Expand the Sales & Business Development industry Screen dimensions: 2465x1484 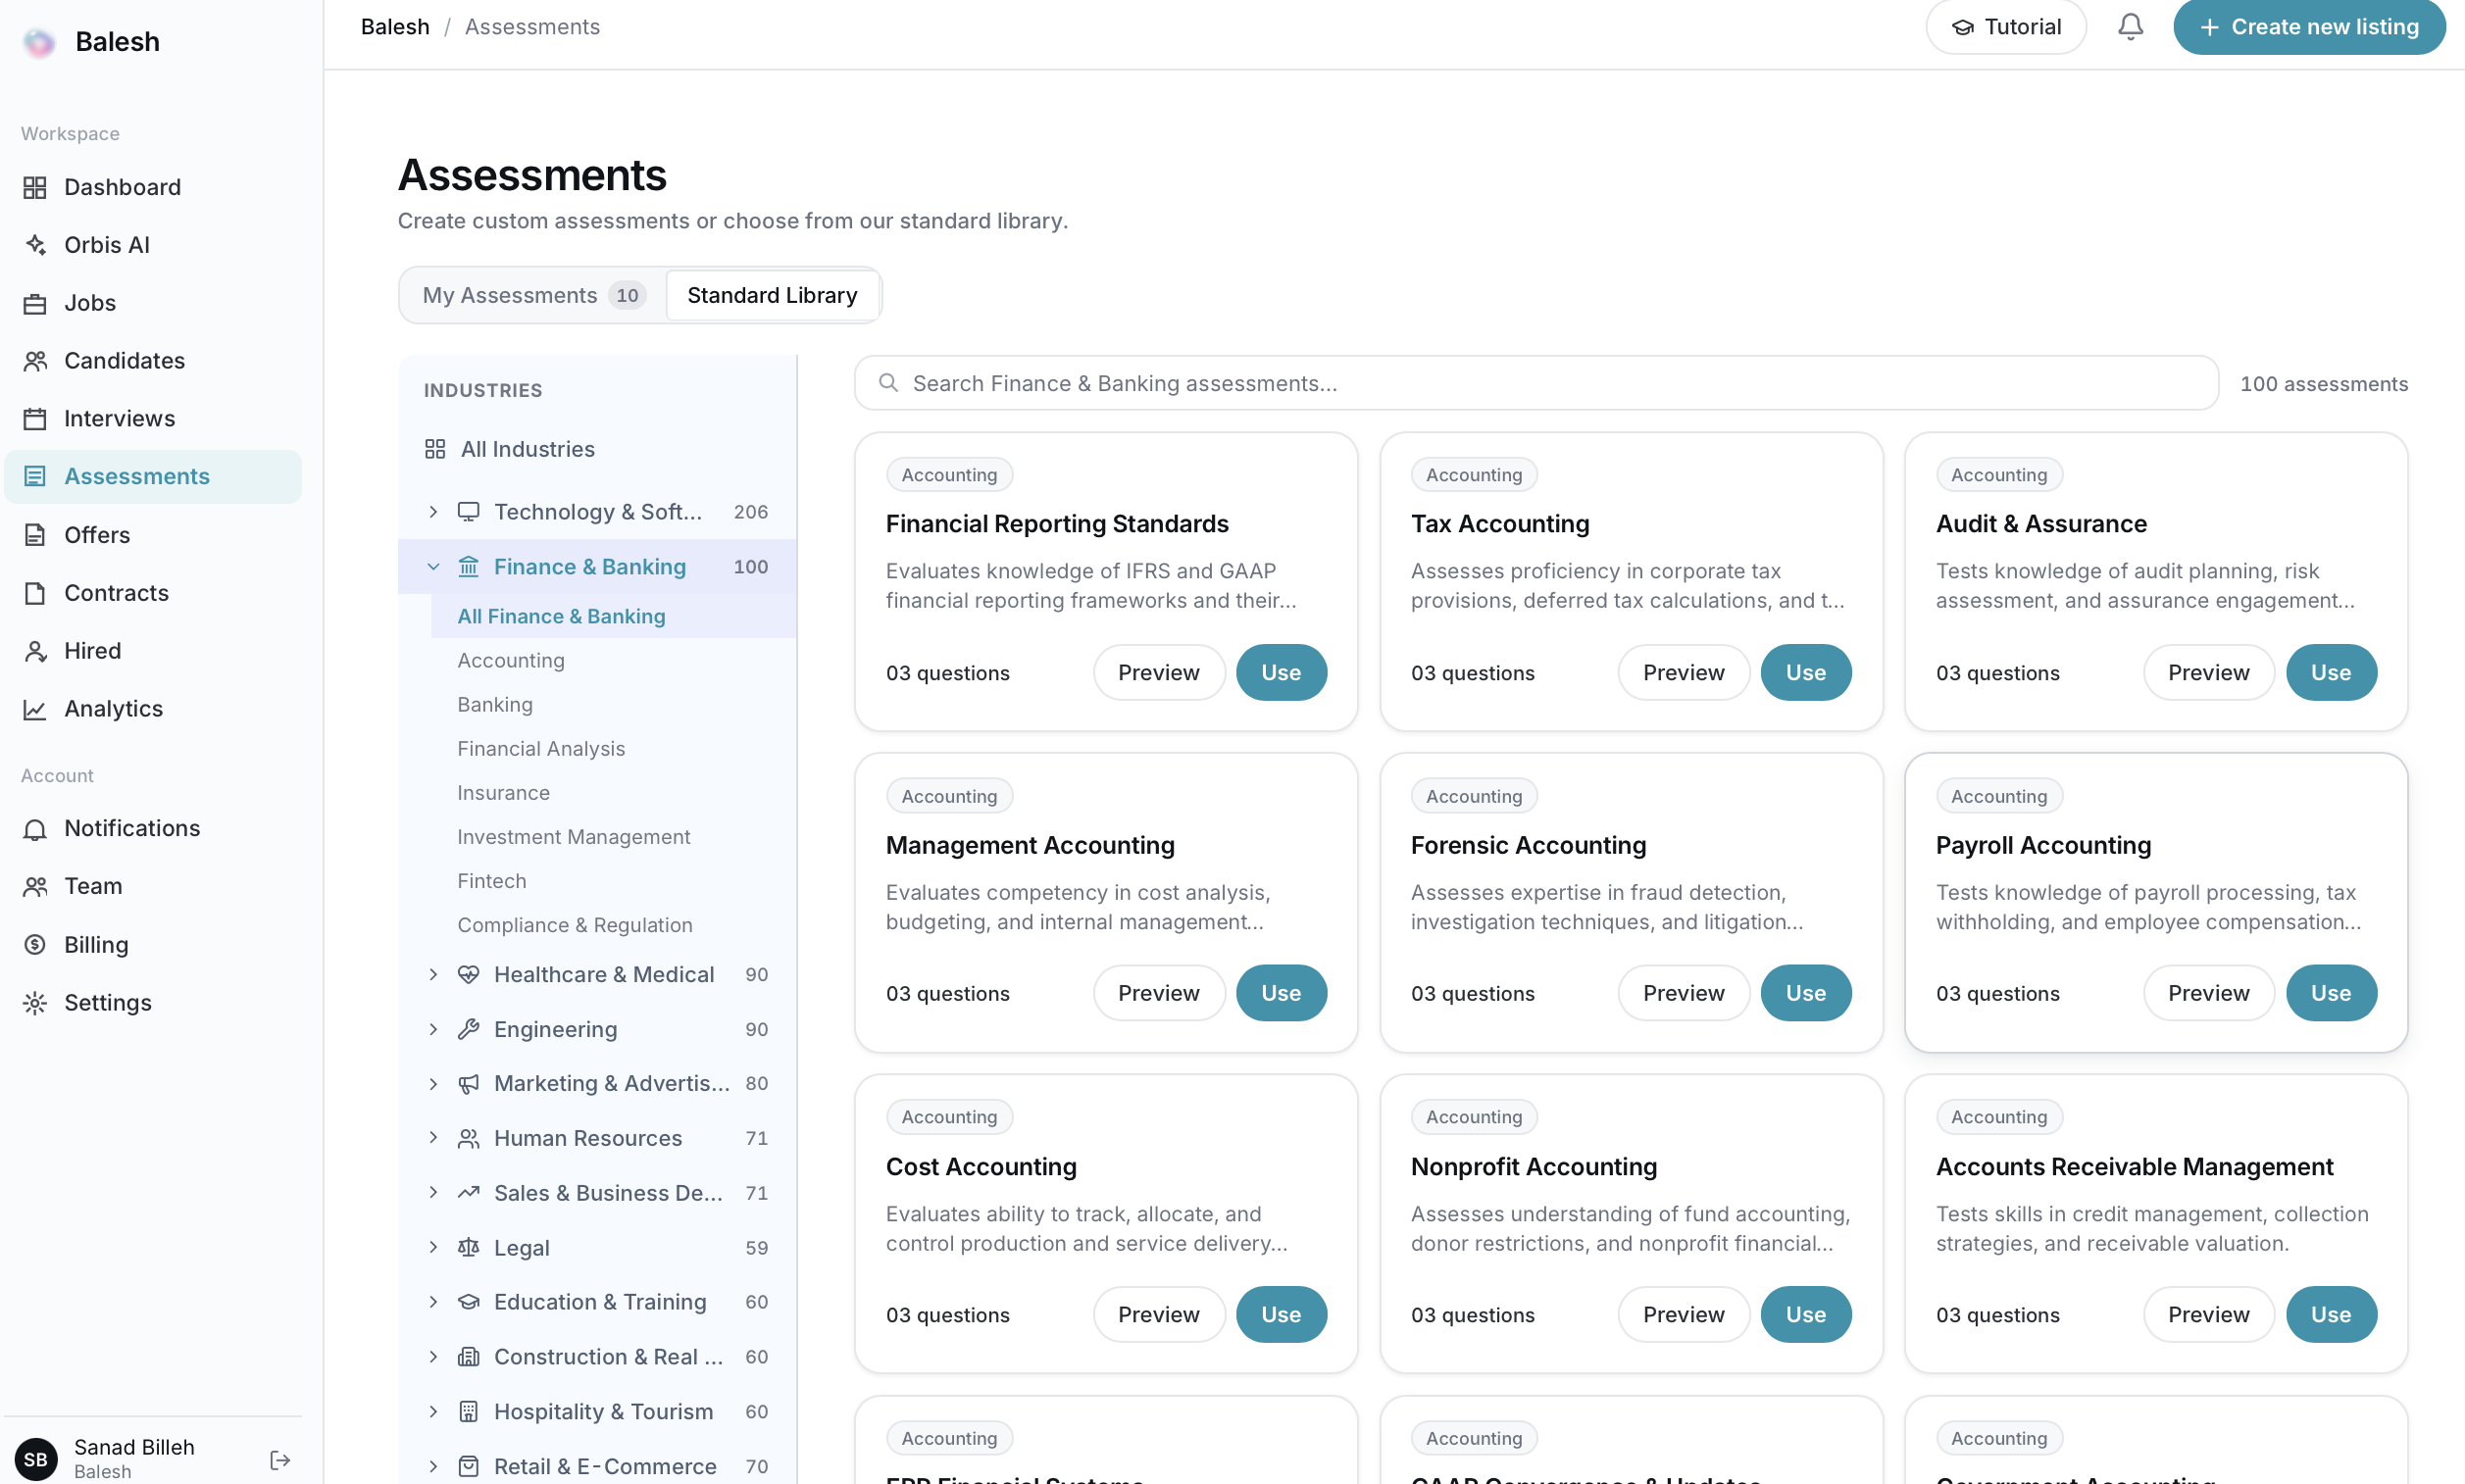click(x=433, y=1193)
